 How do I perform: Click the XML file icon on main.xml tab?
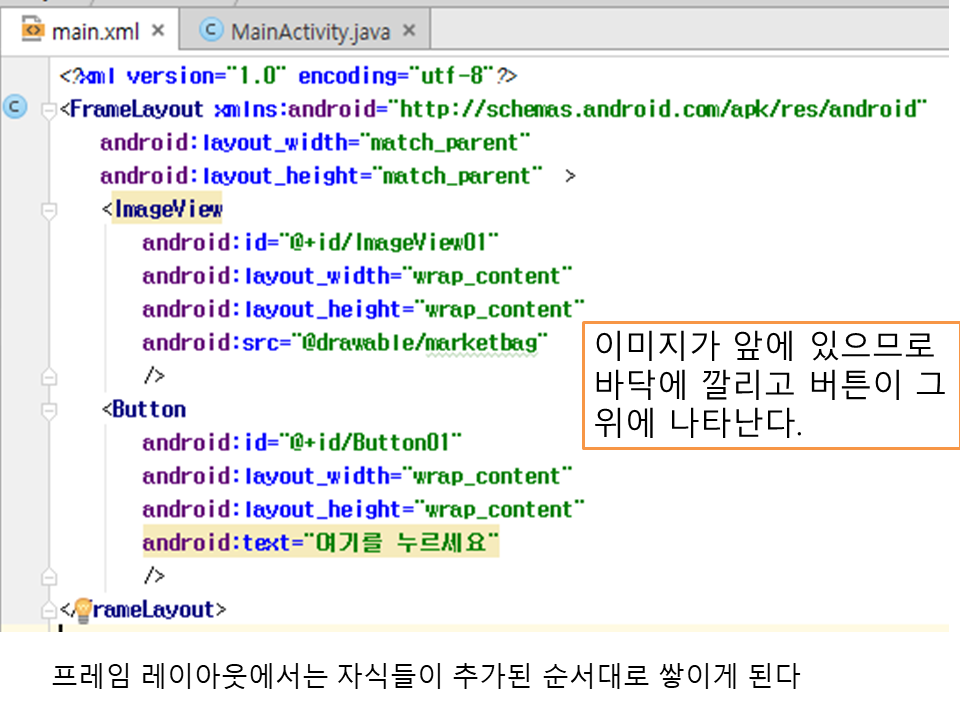pyautogui.click(x=33, y=31)
